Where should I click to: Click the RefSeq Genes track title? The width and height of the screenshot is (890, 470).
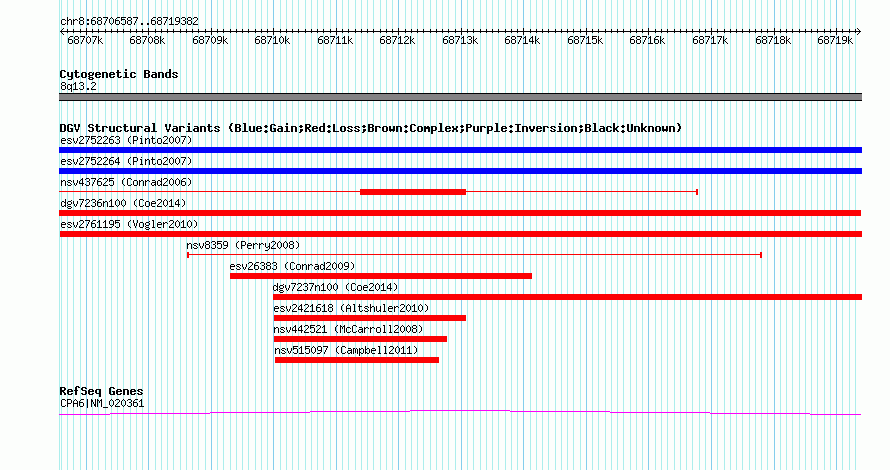tap(101, 391)
